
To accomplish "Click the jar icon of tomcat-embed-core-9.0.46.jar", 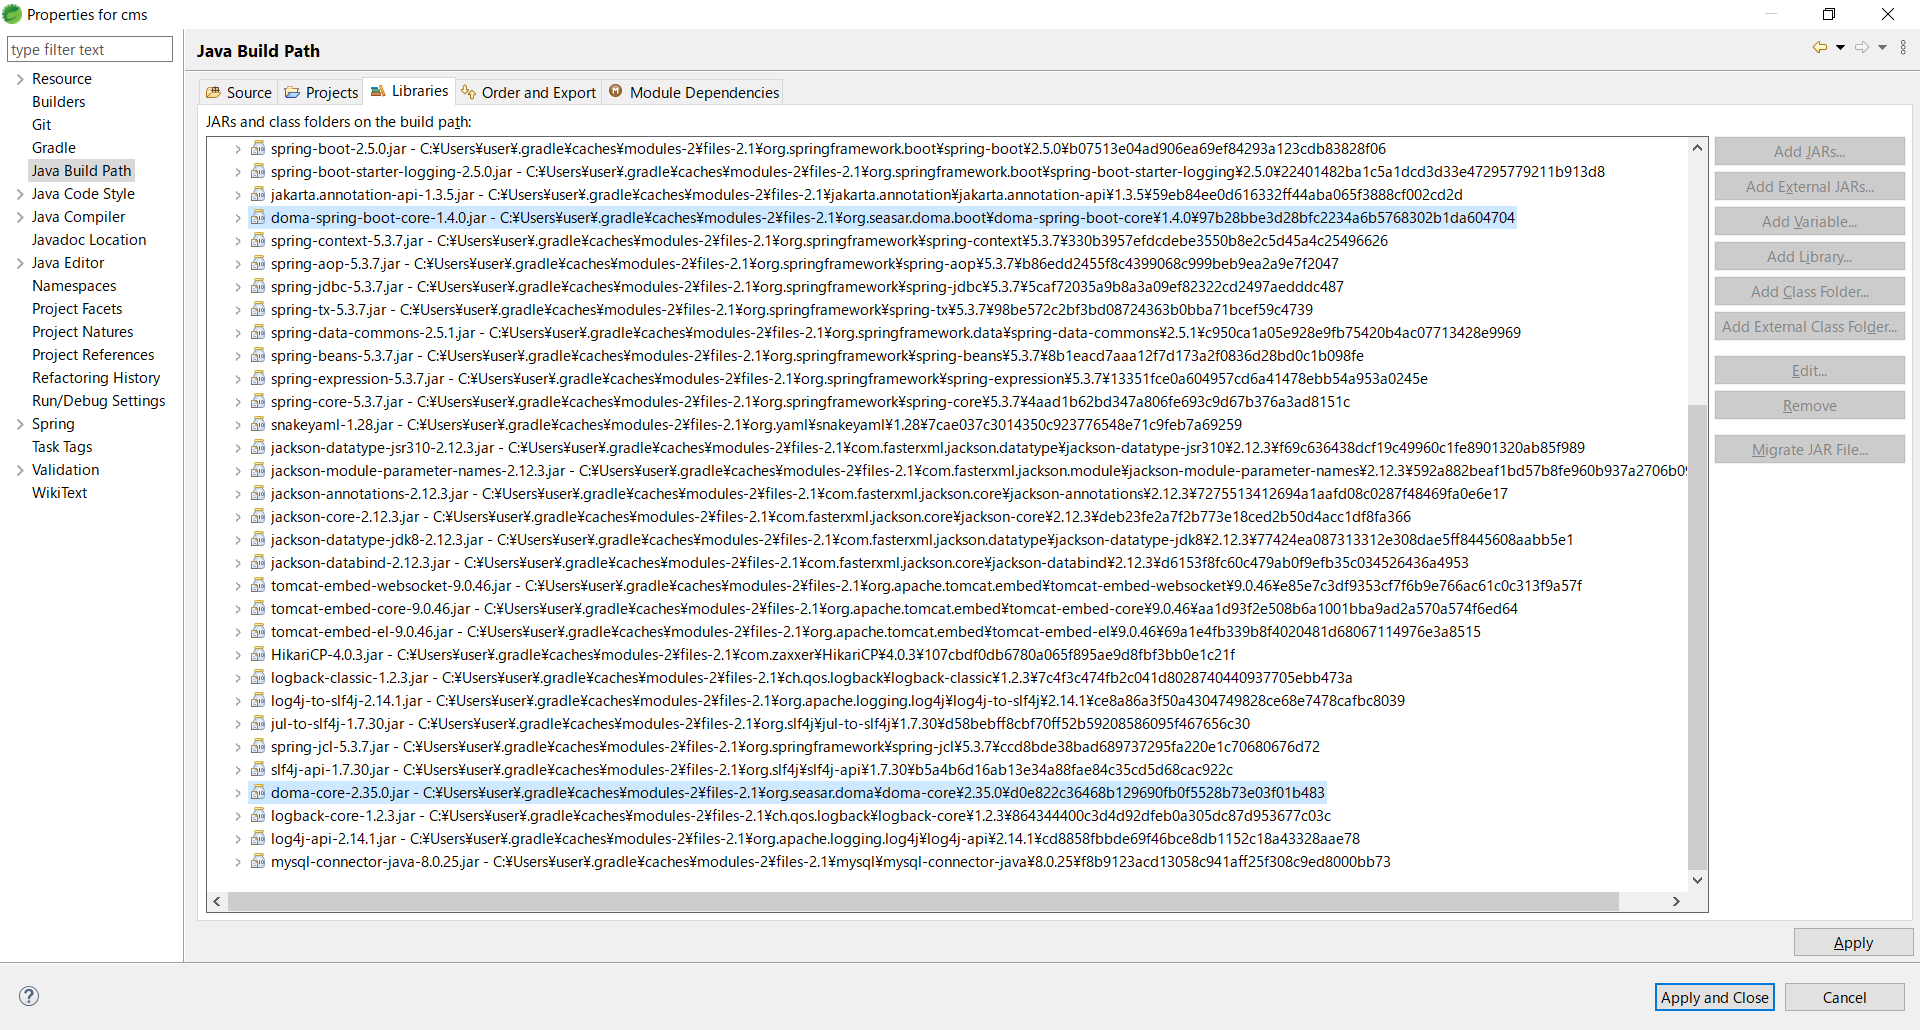I will (258, 608).
